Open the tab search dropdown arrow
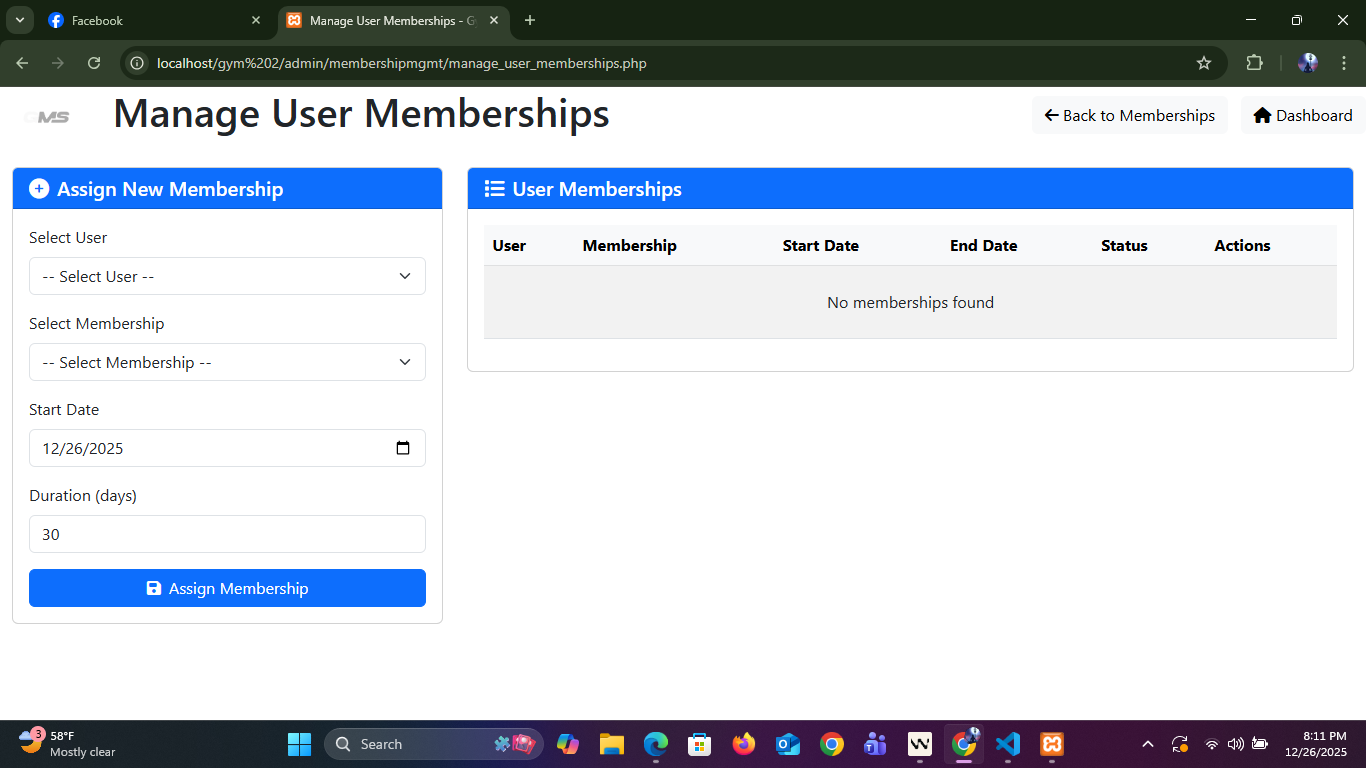This screenshot has height=768, width=1366. point(18,20)
